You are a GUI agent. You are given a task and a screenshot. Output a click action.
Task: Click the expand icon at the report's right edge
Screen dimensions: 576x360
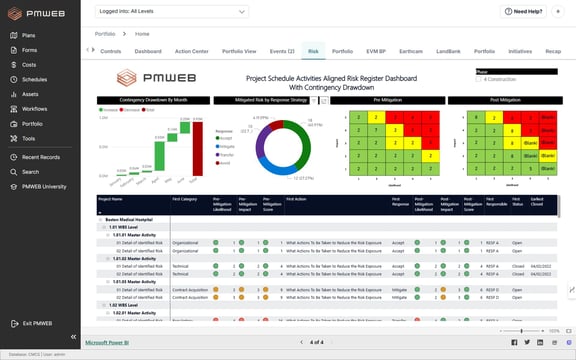coord(572,290)
